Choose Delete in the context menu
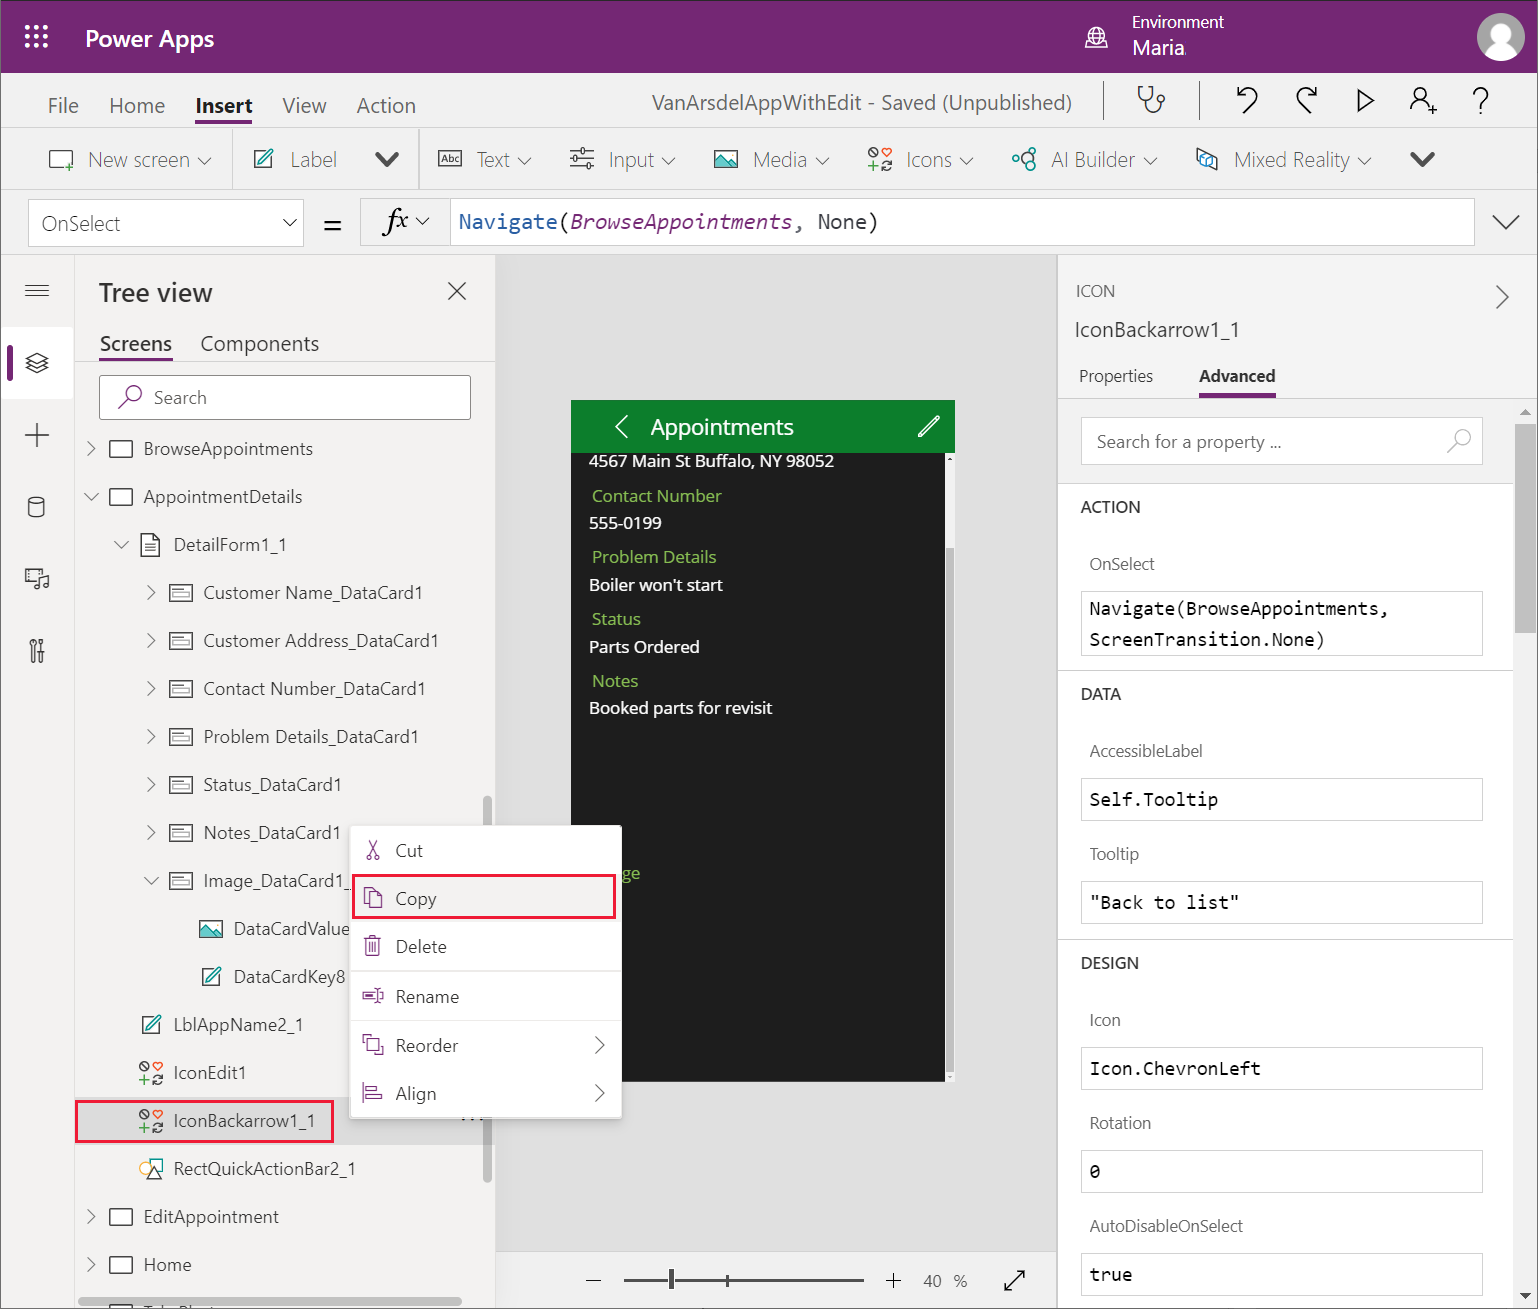Screen dimensions: 1538x1309 pyautogui.click(x=420, y=946)
